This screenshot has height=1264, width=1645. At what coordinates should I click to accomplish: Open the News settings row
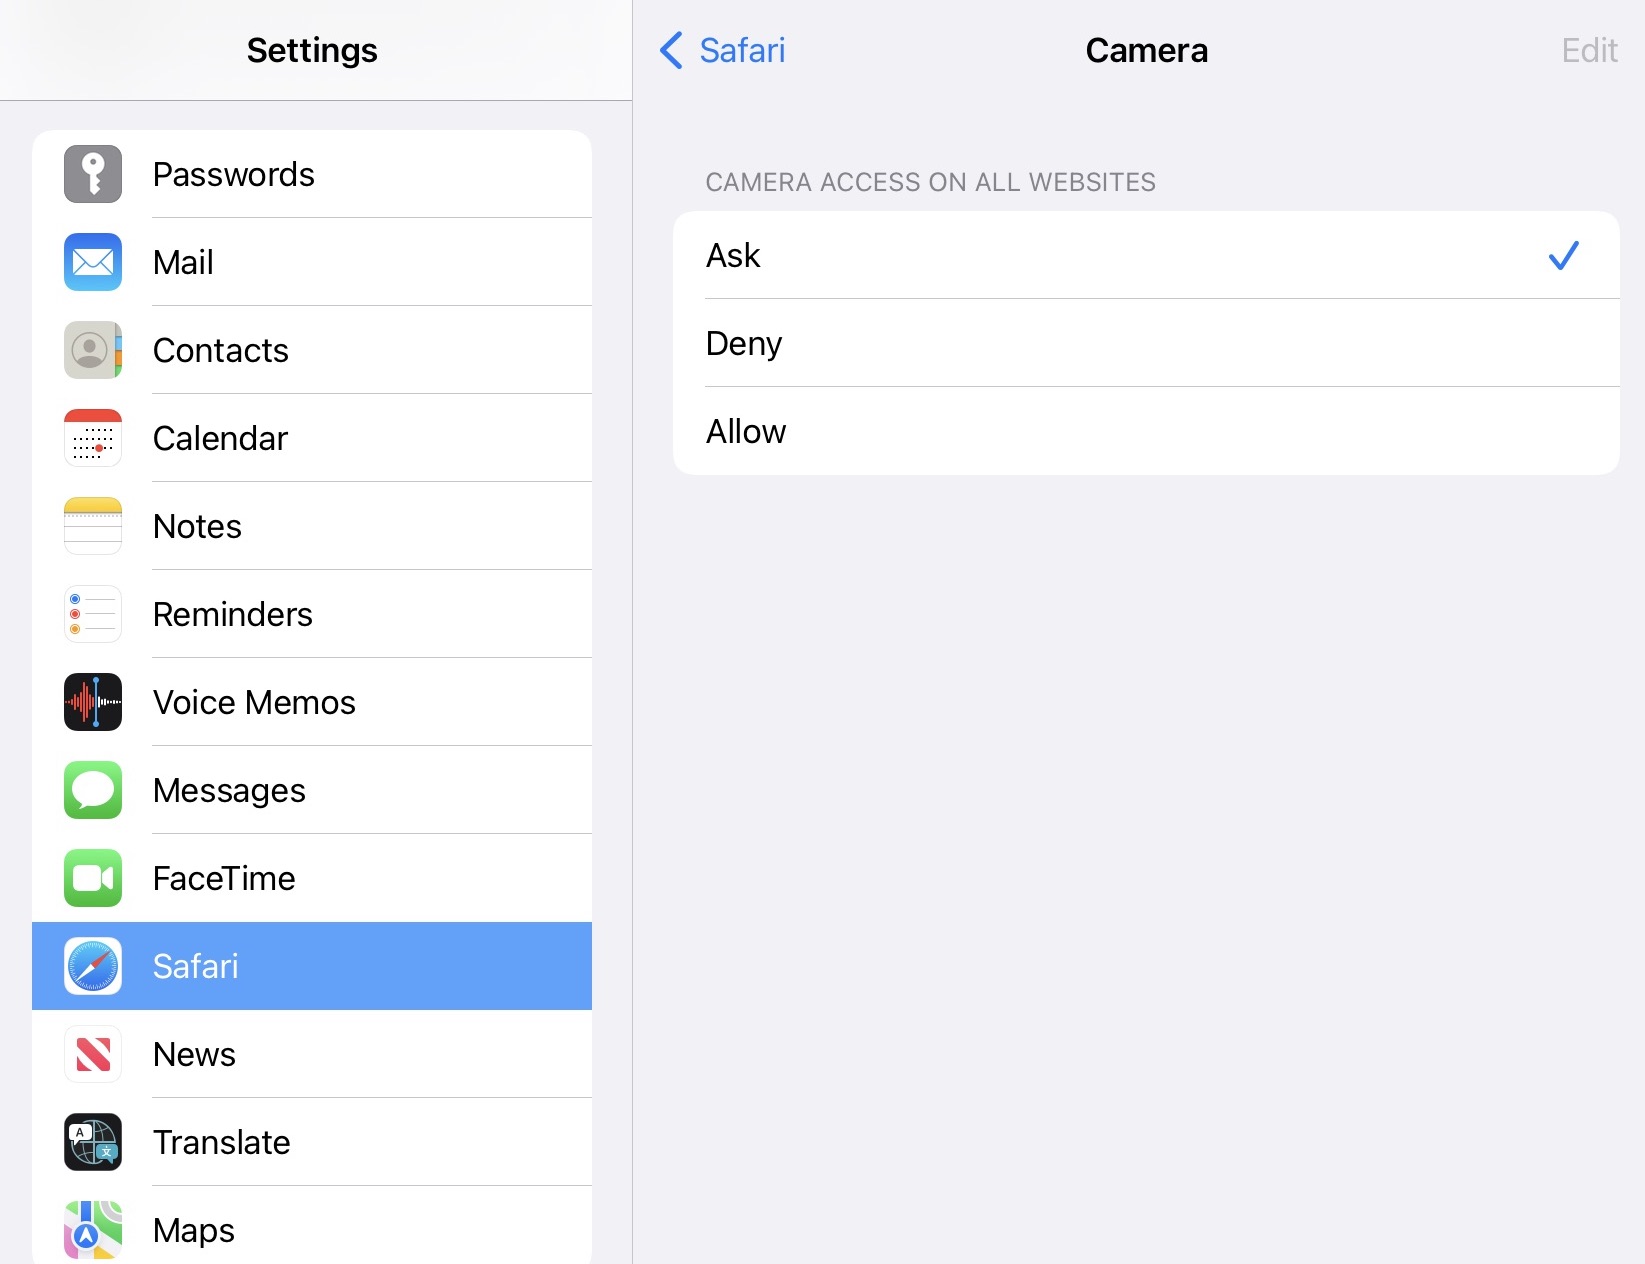tap(312, 1054)
